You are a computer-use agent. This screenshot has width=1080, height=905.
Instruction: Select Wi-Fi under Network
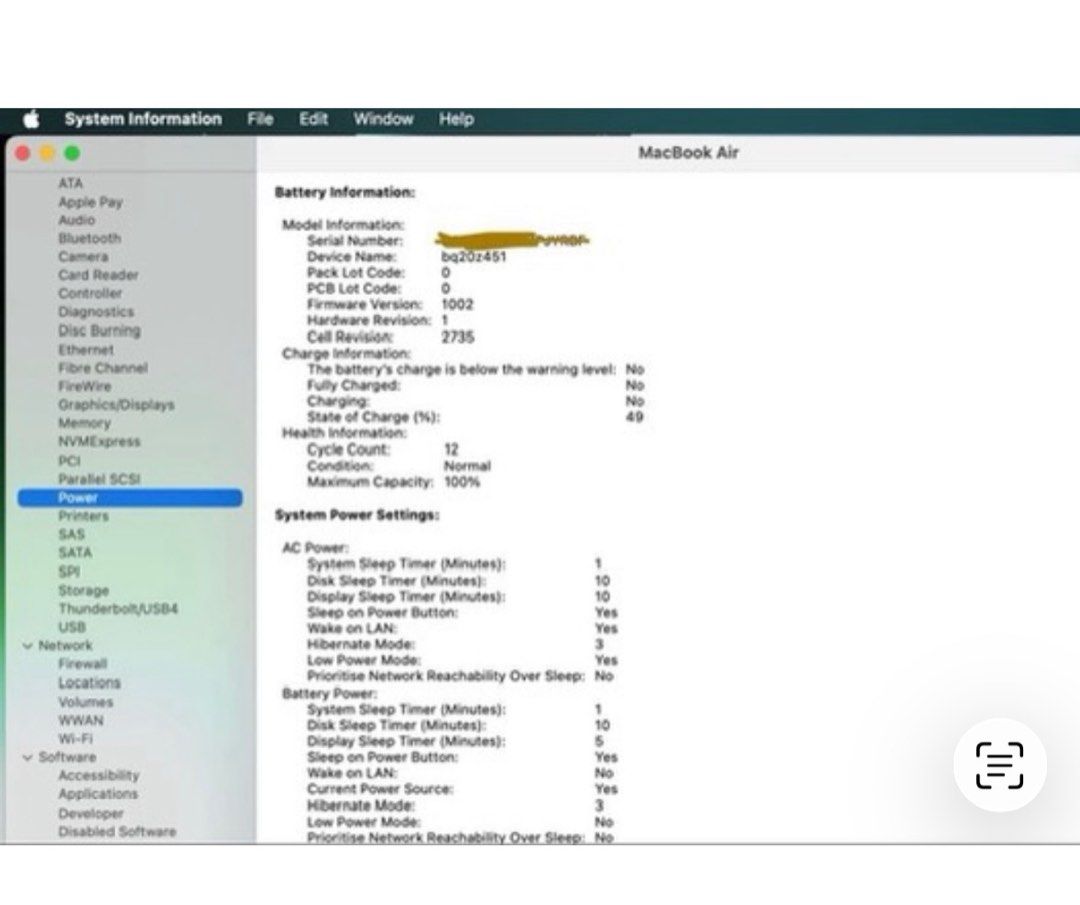(75, 739)
